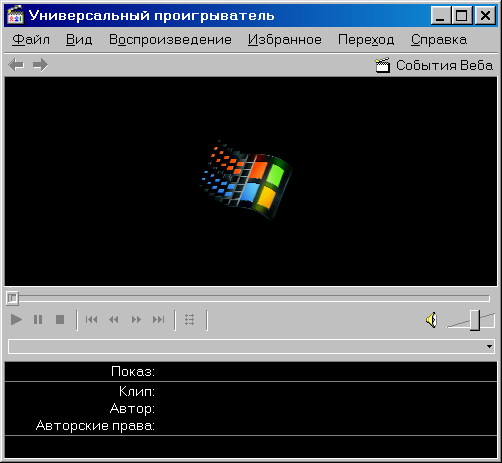
Task: Click the Автор: label
Action: 132,408
